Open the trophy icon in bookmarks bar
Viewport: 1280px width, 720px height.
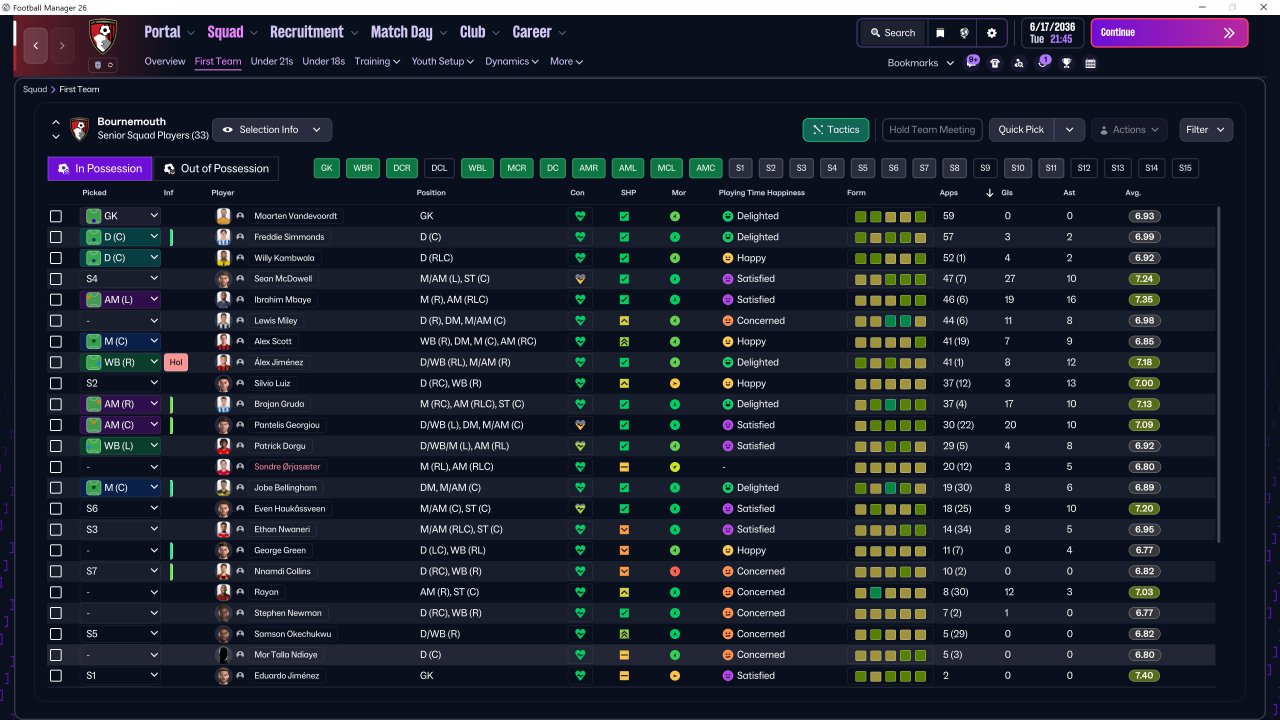coord(1067,63)
